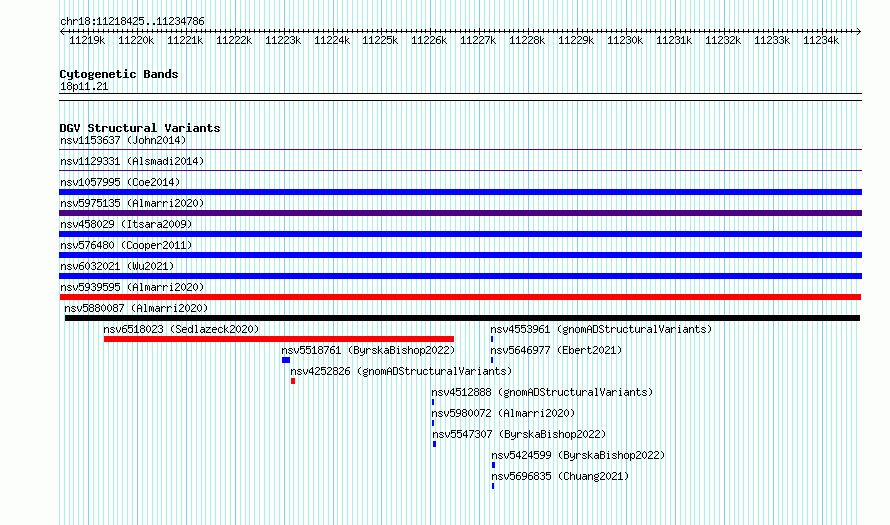Click the 11232k ruler position
Viewport: 890px width, 525px height.
click(x=723, y=40)
